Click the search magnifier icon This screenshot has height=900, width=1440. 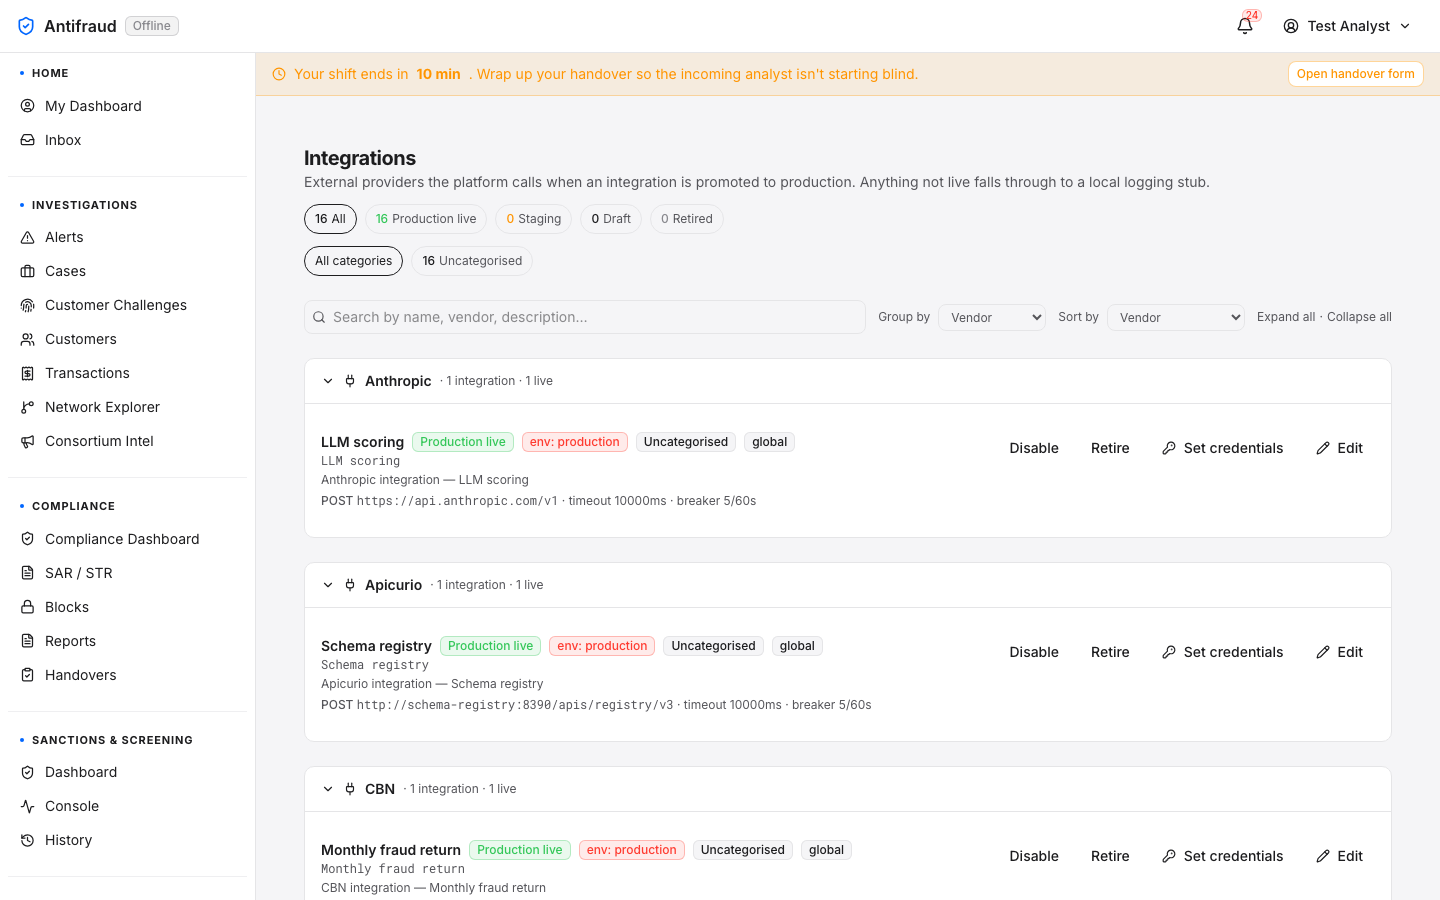[x=319, y=317]
